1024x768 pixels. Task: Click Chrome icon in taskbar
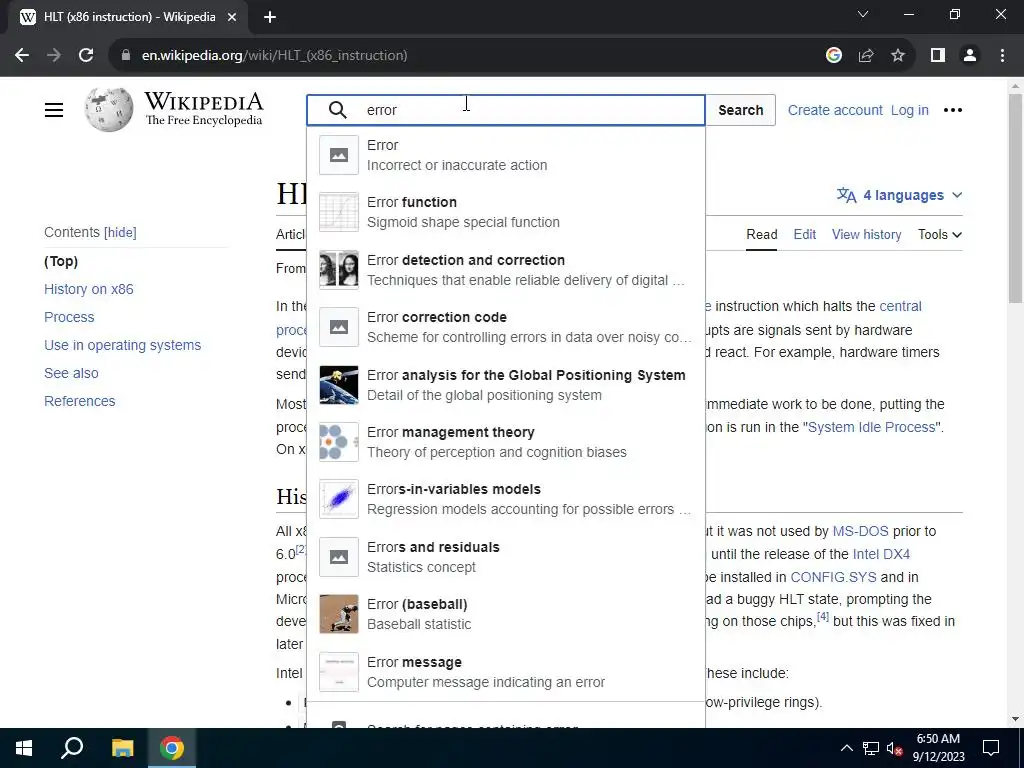point(172,748)
